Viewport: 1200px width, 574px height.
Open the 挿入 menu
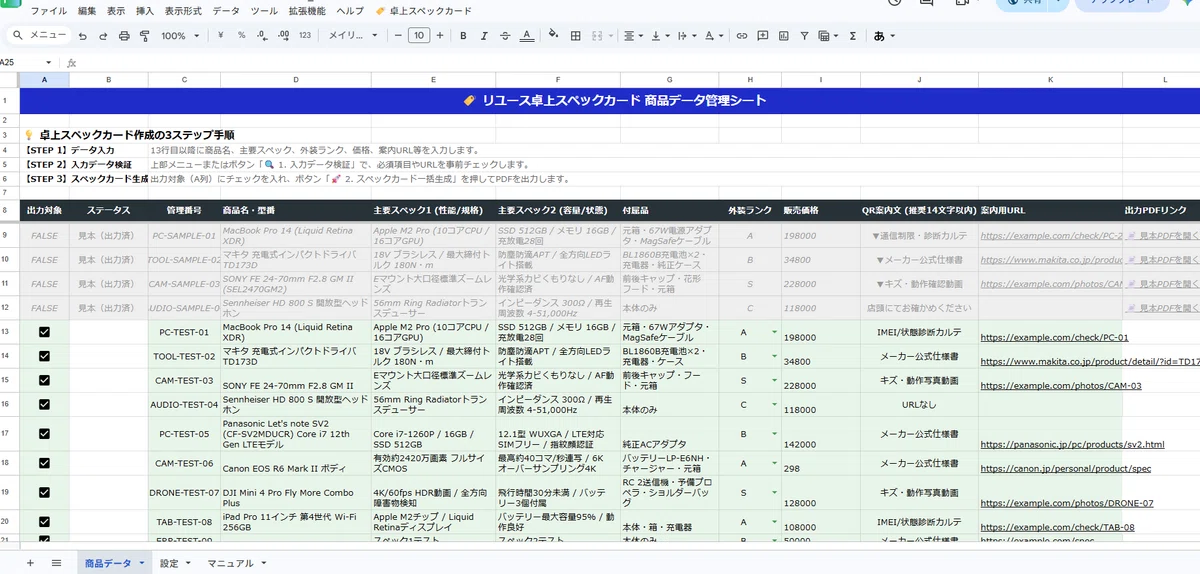(x=145, y=10)
